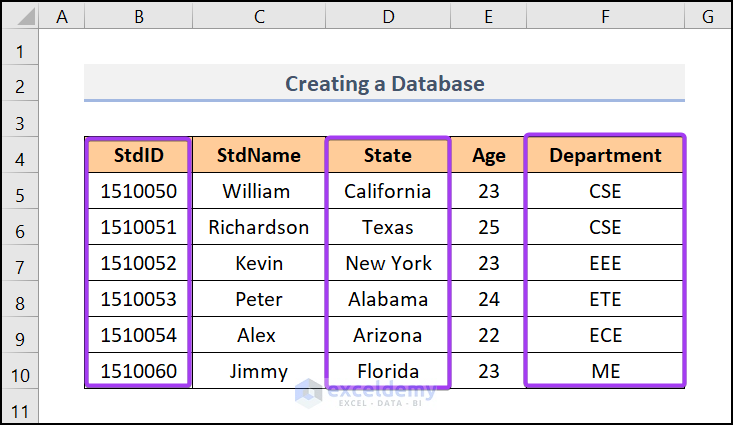Select row 7 header
Viewport: 733px width, 425px height.
click(21, 263)
